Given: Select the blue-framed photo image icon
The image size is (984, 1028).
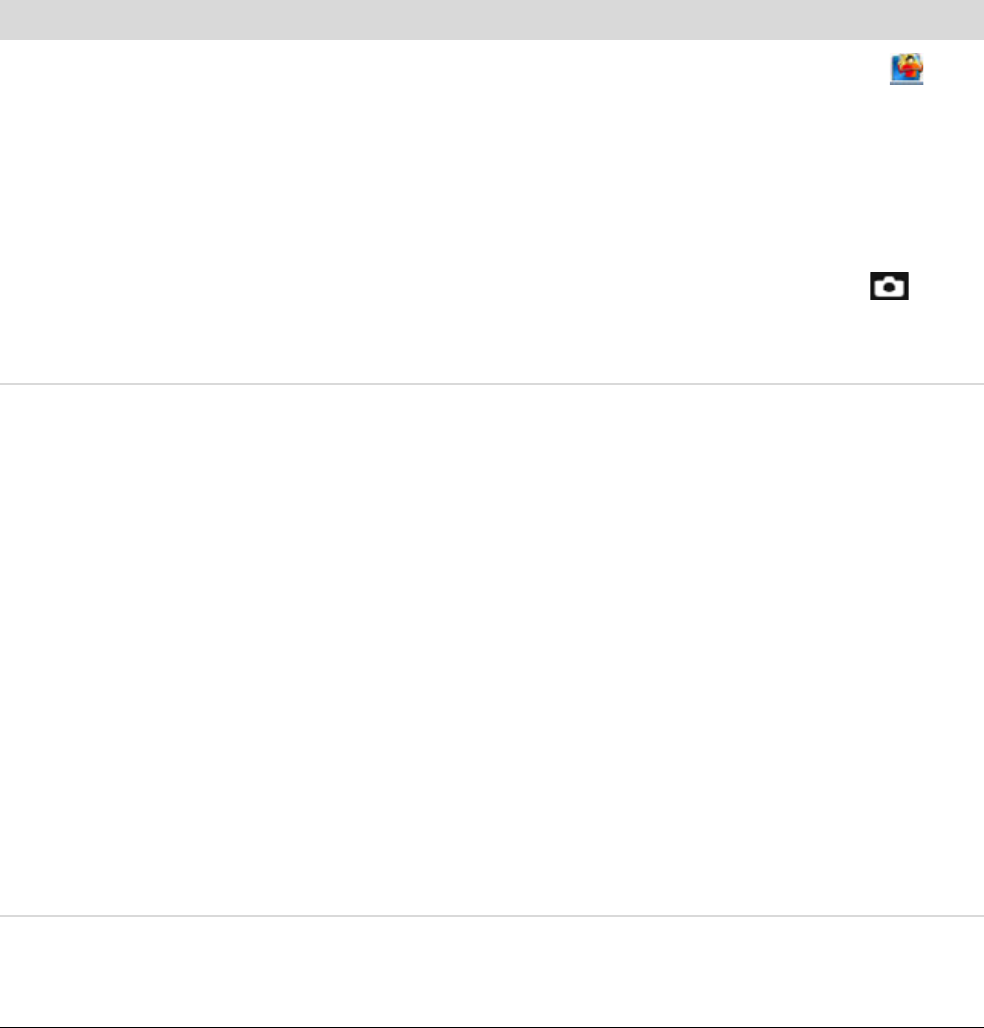Looking at the screenshot, I should pos(906,69).
